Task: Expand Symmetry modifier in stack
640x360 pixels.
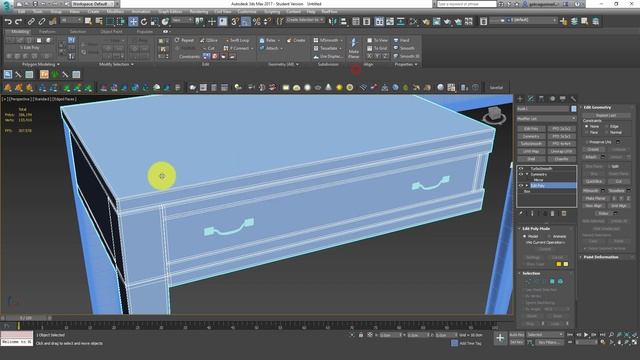Action: [x=527, y=174]
